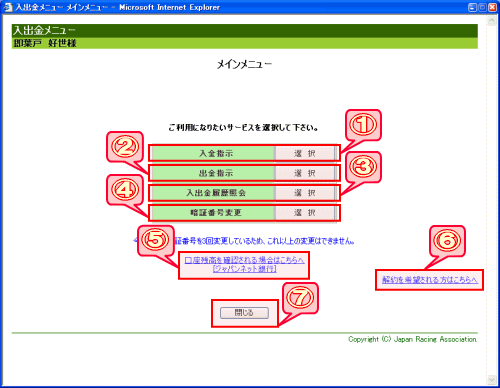
Task: Click the numbered callout 2 marker
Action: pyautogui.click(x=125, y=147)
